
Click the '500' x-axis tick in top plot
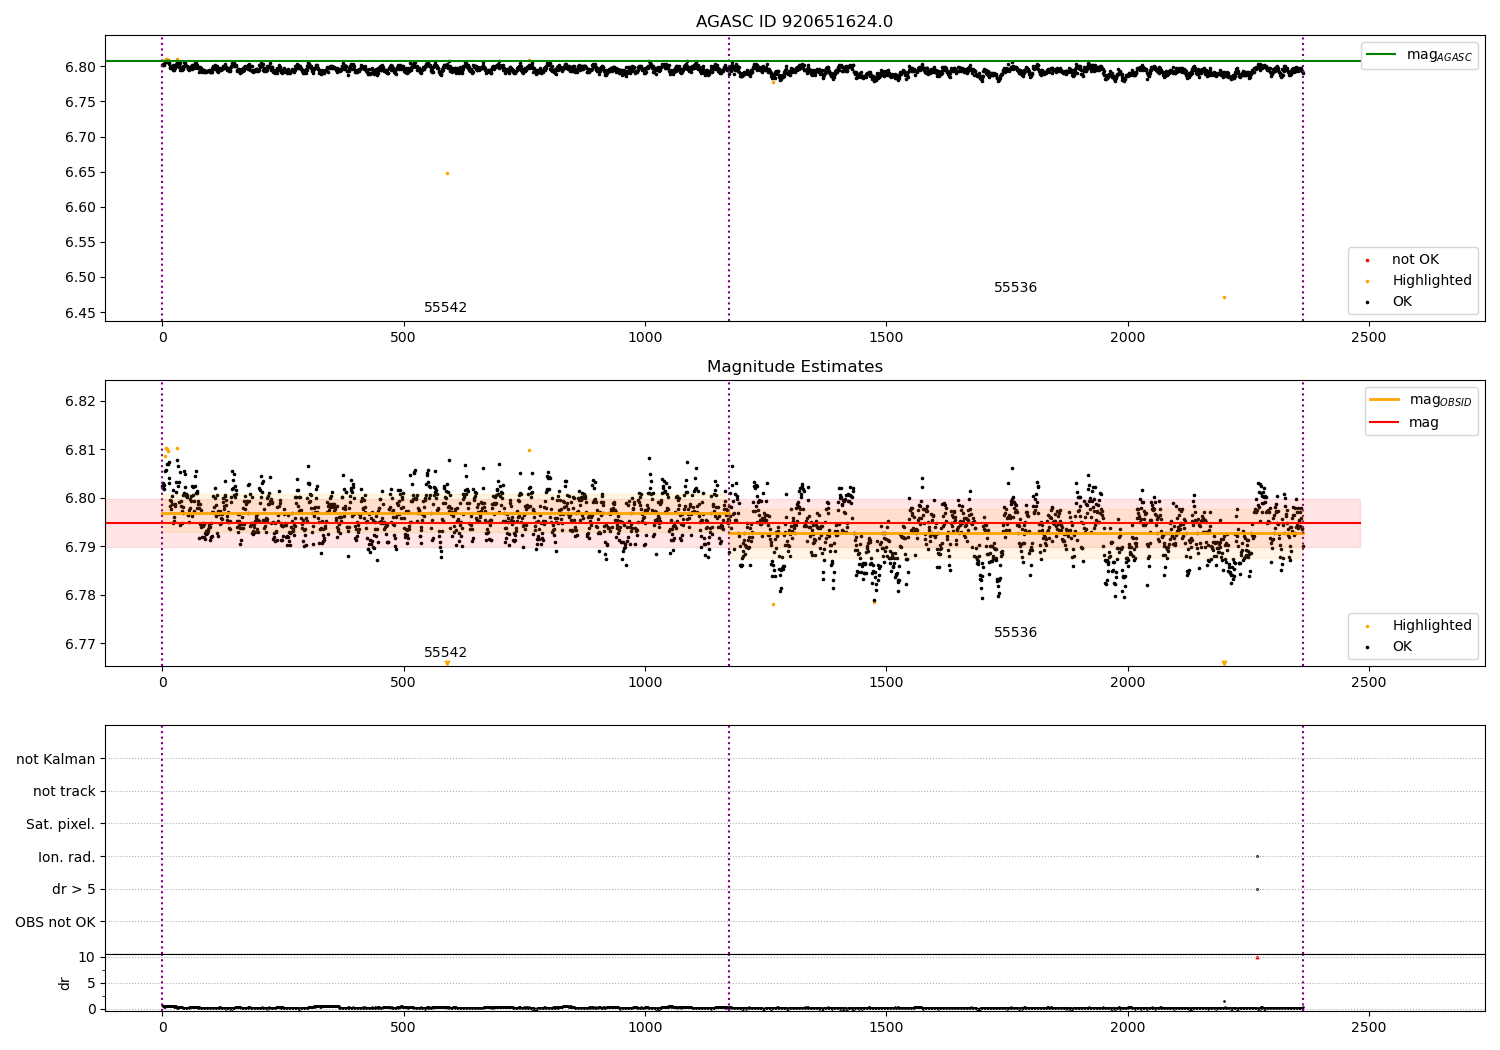[x=403, y=338]
